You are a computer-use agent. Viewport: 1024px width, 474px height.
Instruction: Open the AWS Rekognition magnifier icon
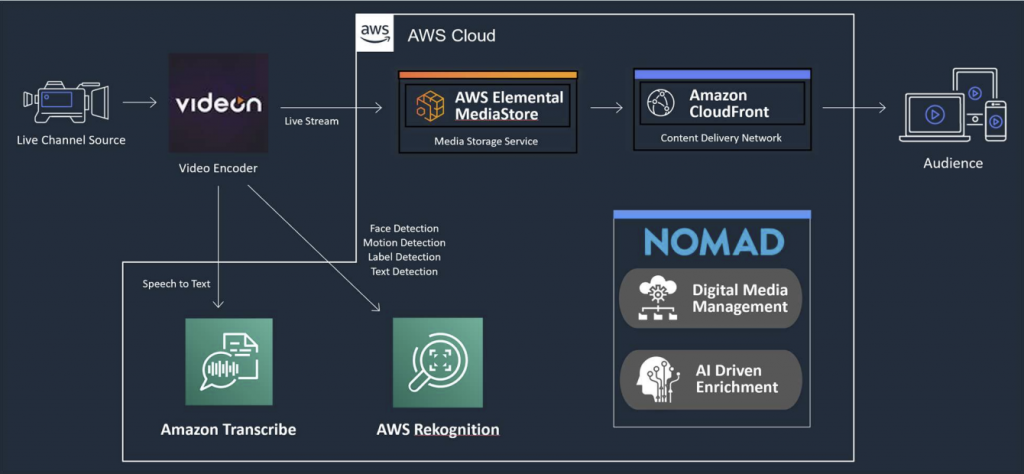(438, 362)
